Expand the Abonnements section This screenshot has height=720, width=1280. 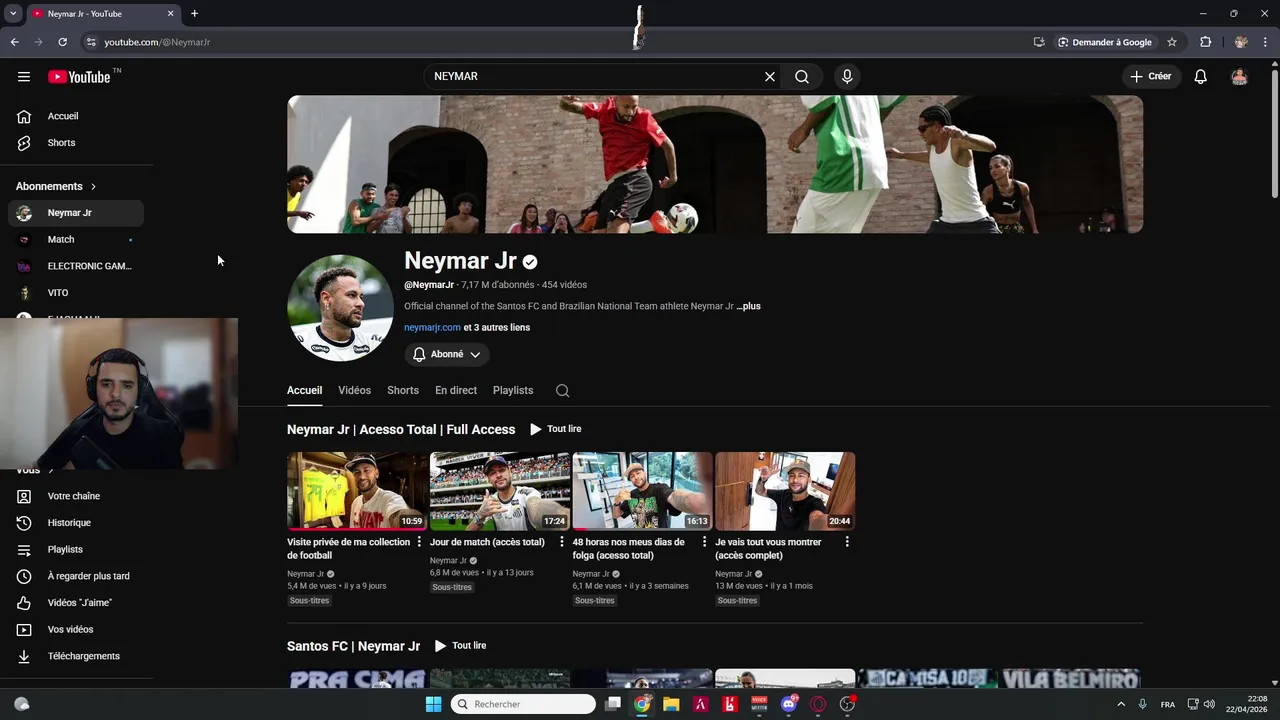57,186
